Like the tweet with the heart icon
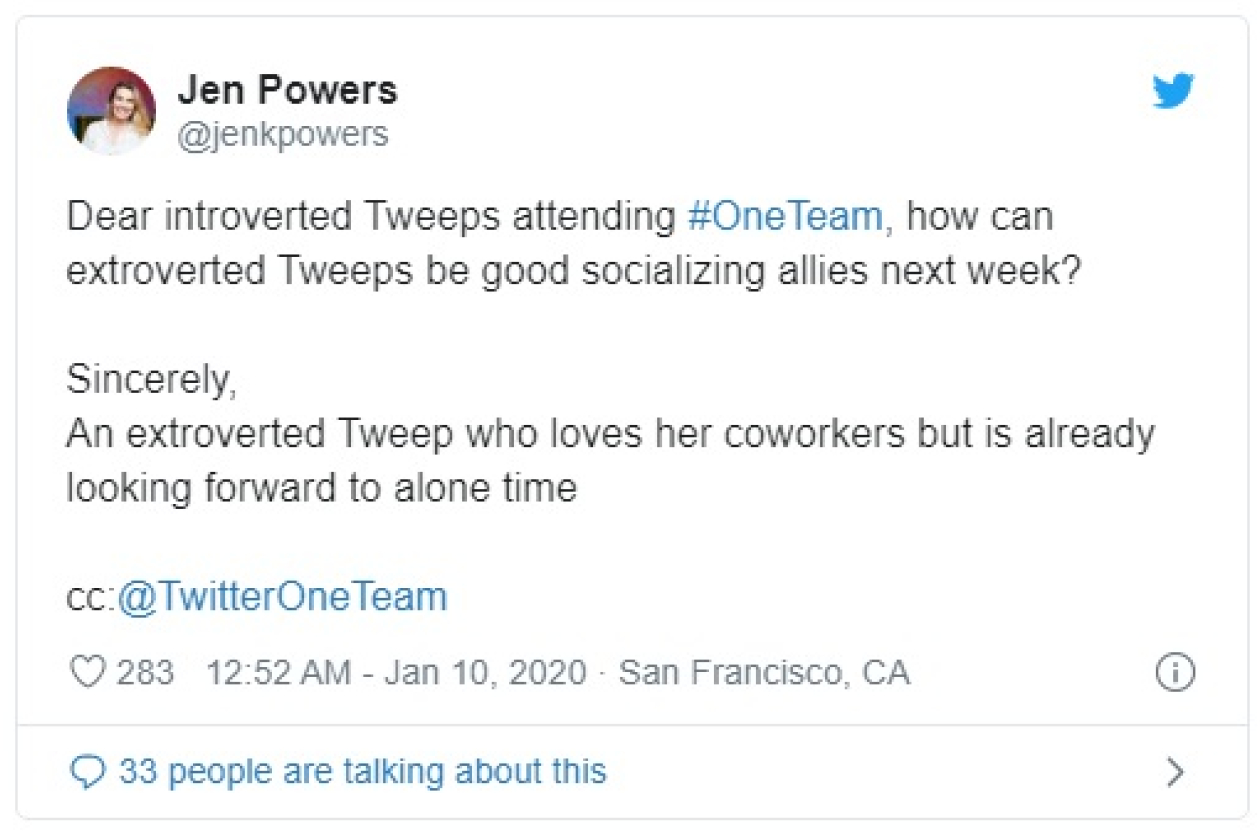 pyautogui.click(x=88, y=672)
